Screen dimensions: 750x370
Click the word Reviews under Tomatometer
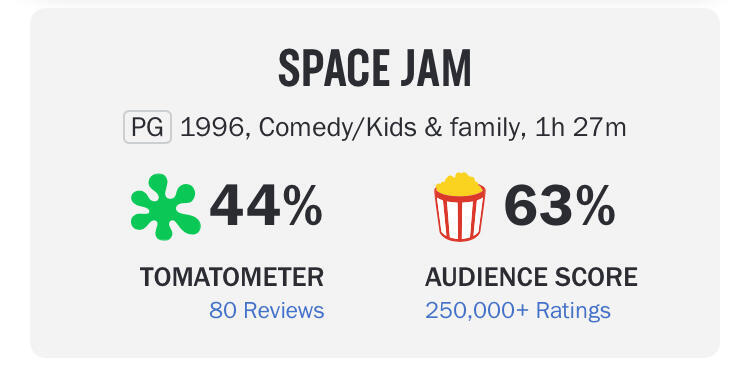tap(284, 311)
